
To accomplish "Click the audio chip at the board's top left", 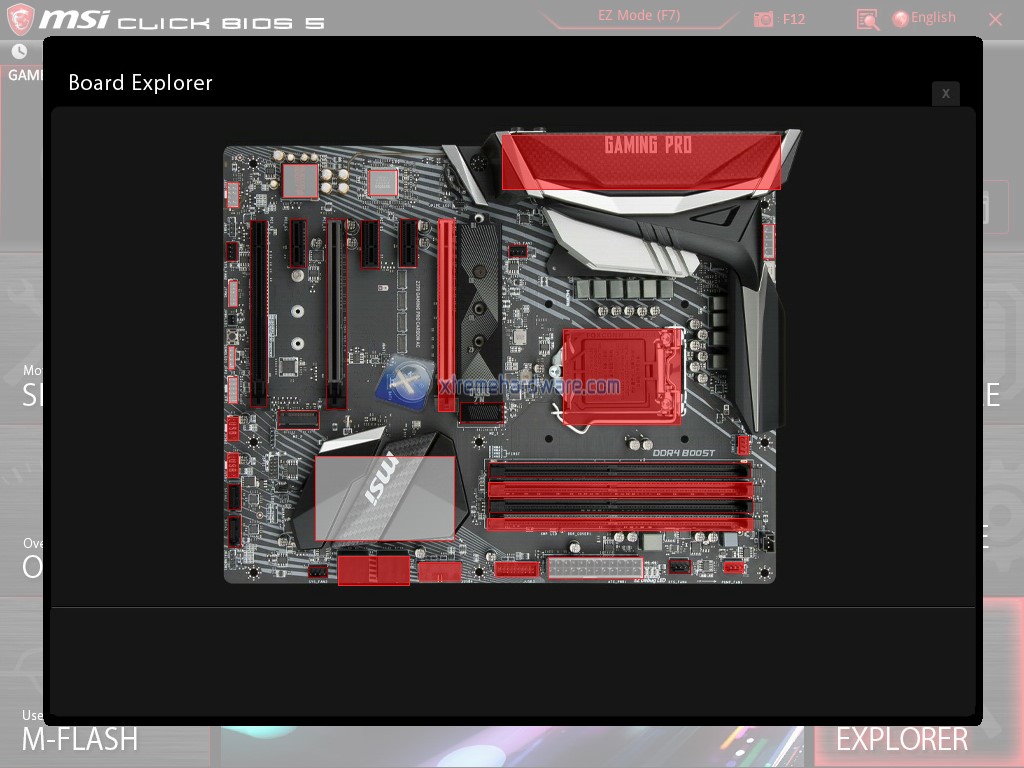I will [300, 181].
